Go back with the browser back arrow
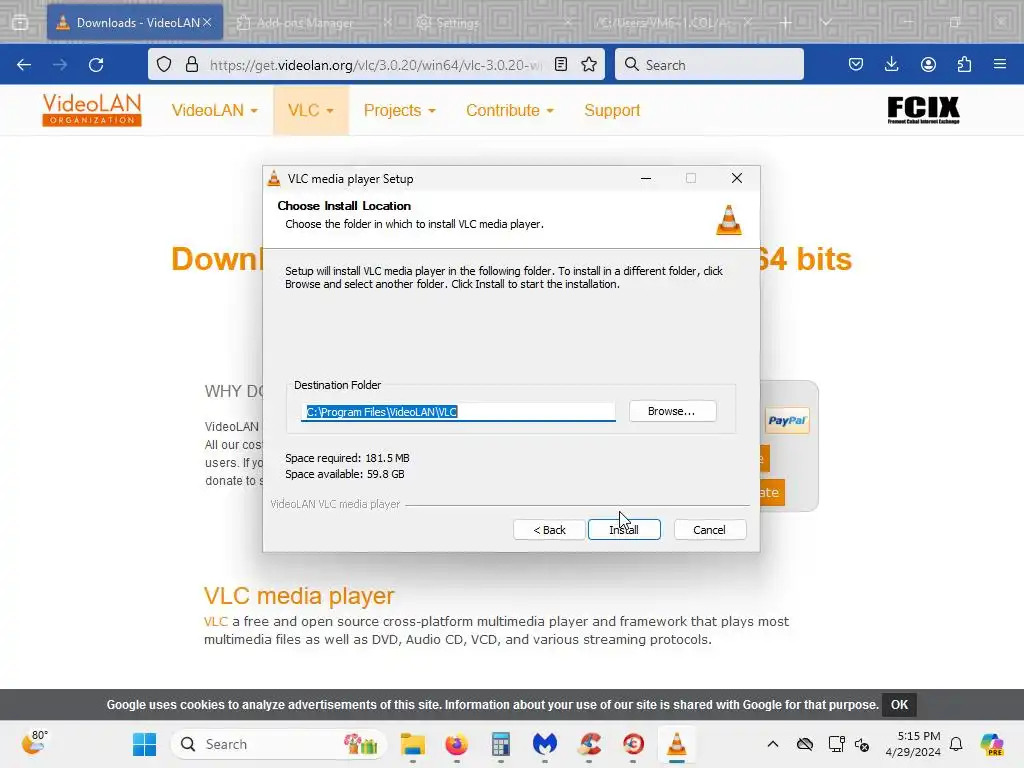 pyautogui.click(x=24, y=65)
